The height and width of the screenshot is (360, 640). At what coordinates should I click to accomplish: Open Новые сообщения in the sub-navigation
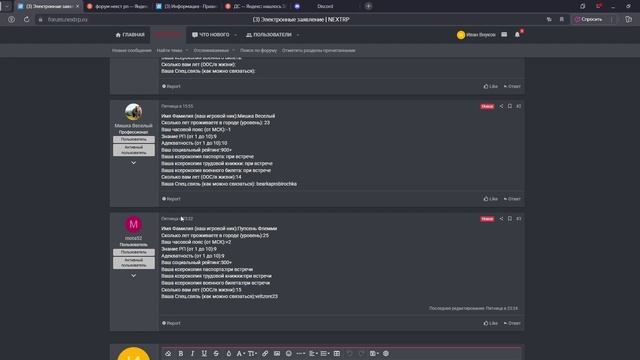tap(131, 51)
